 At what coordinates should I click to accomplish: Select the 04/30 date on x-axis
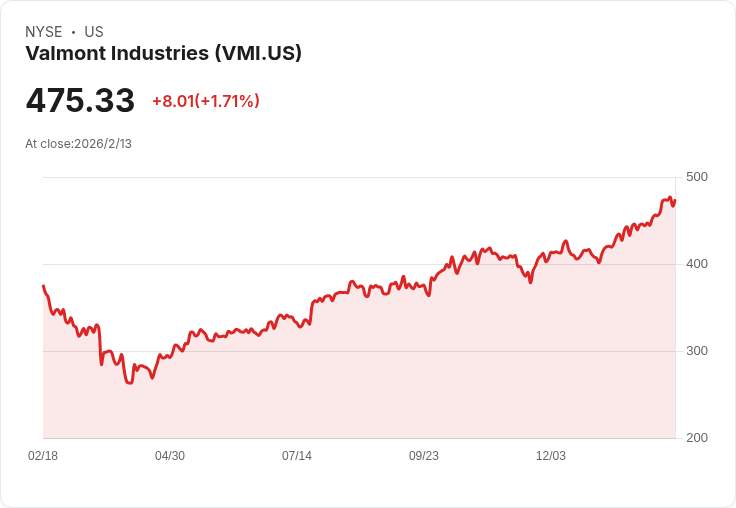(170, 456)
